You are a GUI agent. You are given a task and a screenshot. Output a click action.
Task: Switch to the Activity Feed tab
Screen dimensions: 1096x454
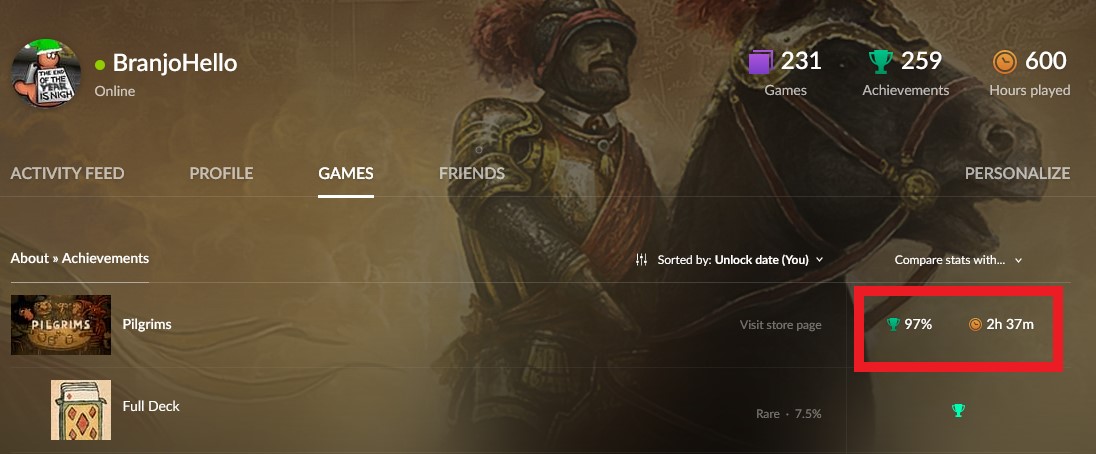[67, 173]
